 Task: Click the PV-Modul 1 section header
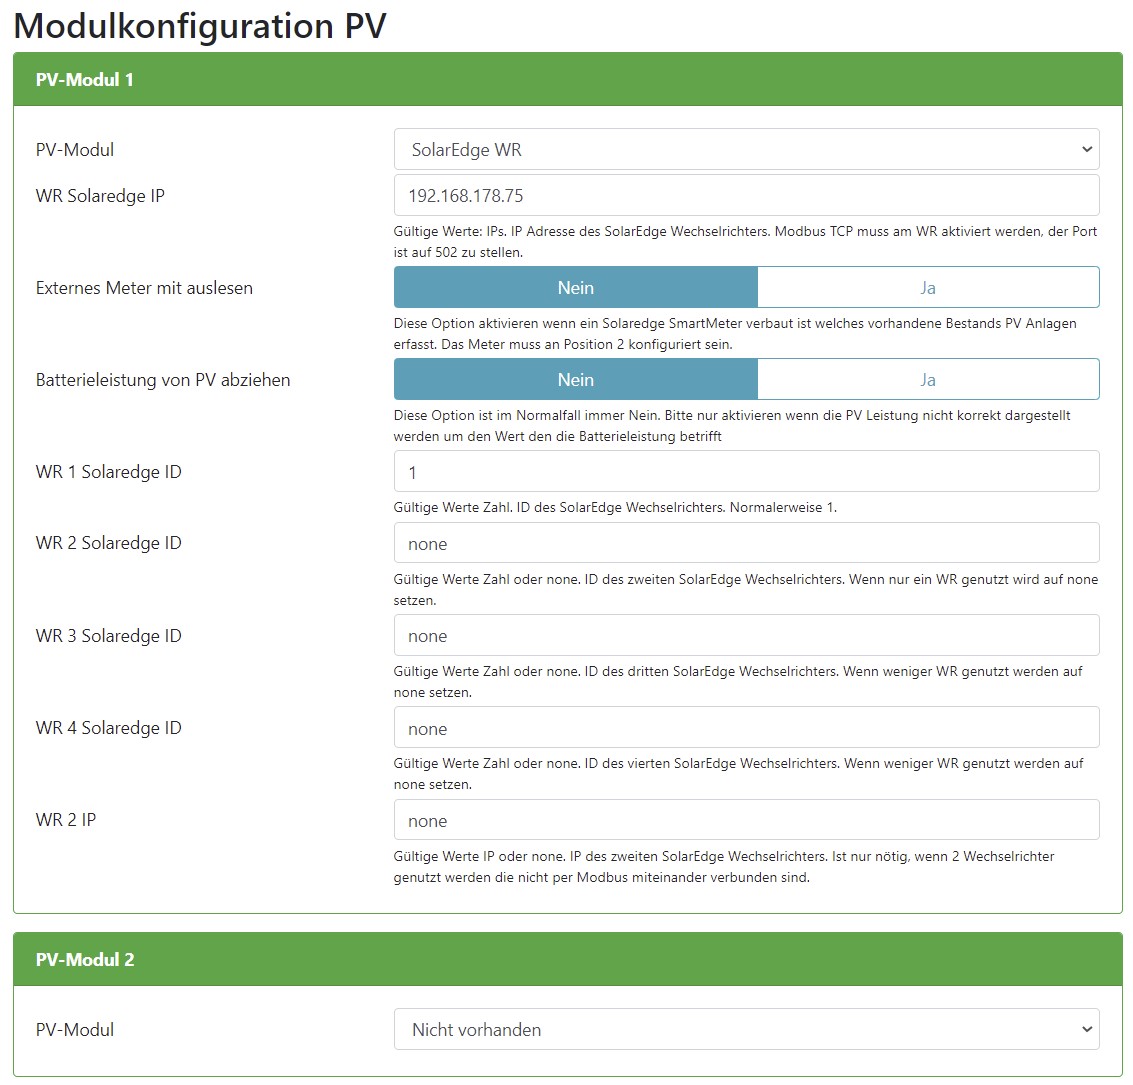568,79
